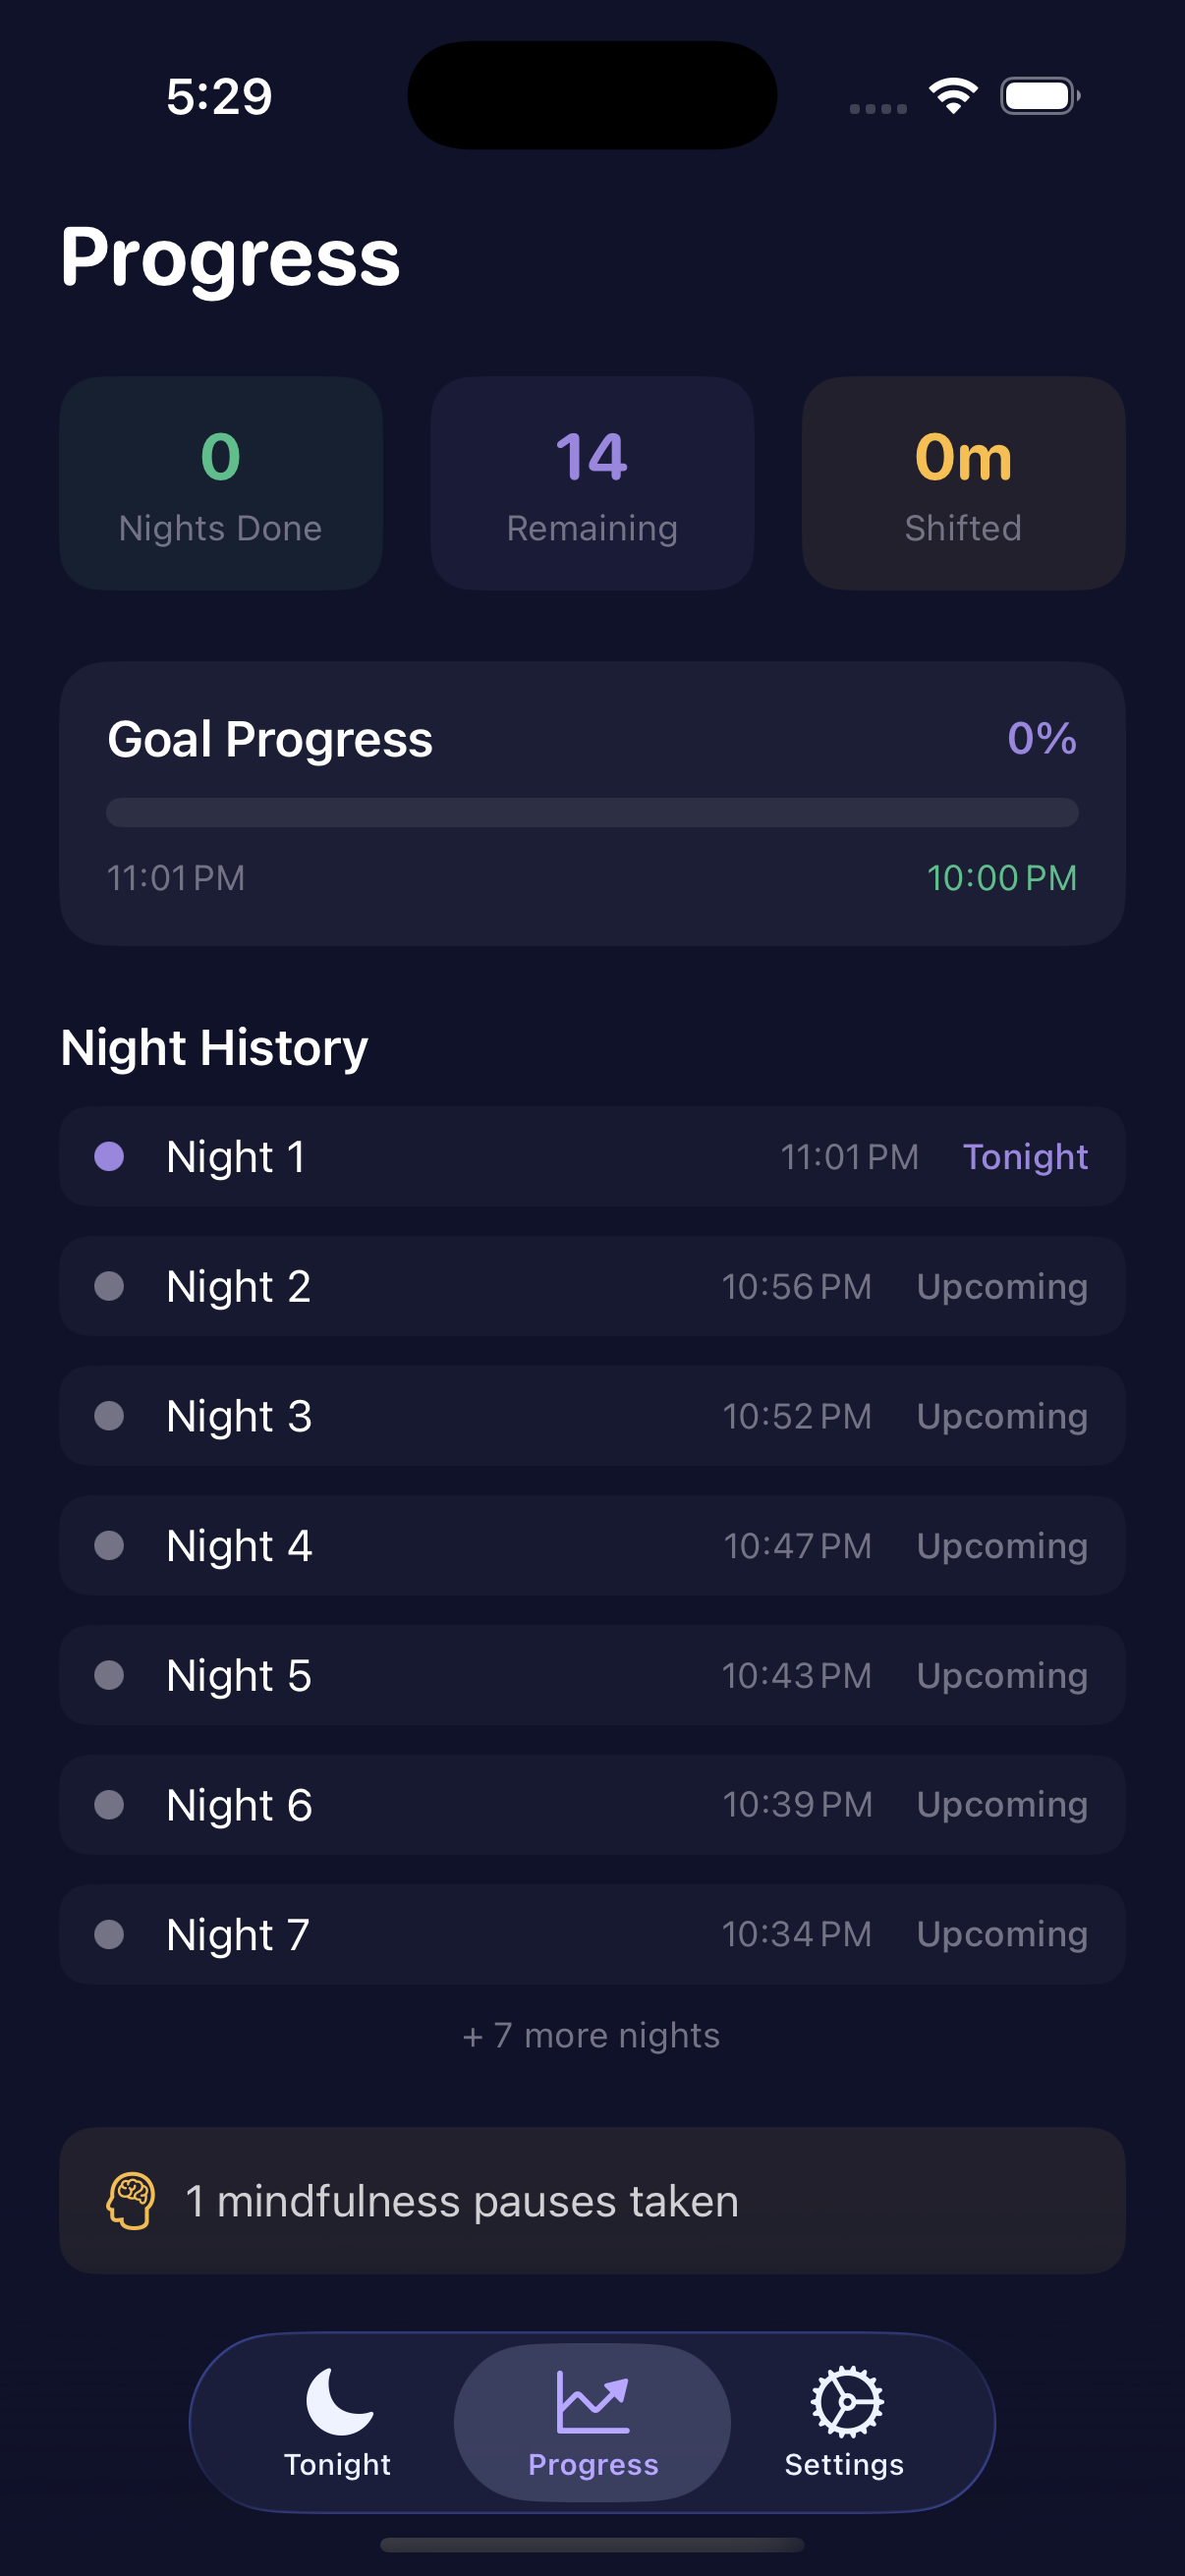Open Settings via the gear icon
1185x2576 pixels.
click(x=846, y=2400)
